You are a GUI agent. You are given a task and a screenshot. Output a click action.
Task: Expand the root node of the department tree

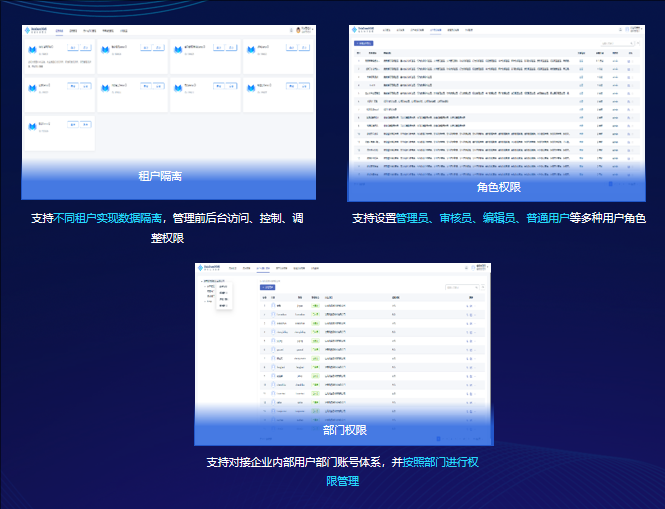click(203, 283)
